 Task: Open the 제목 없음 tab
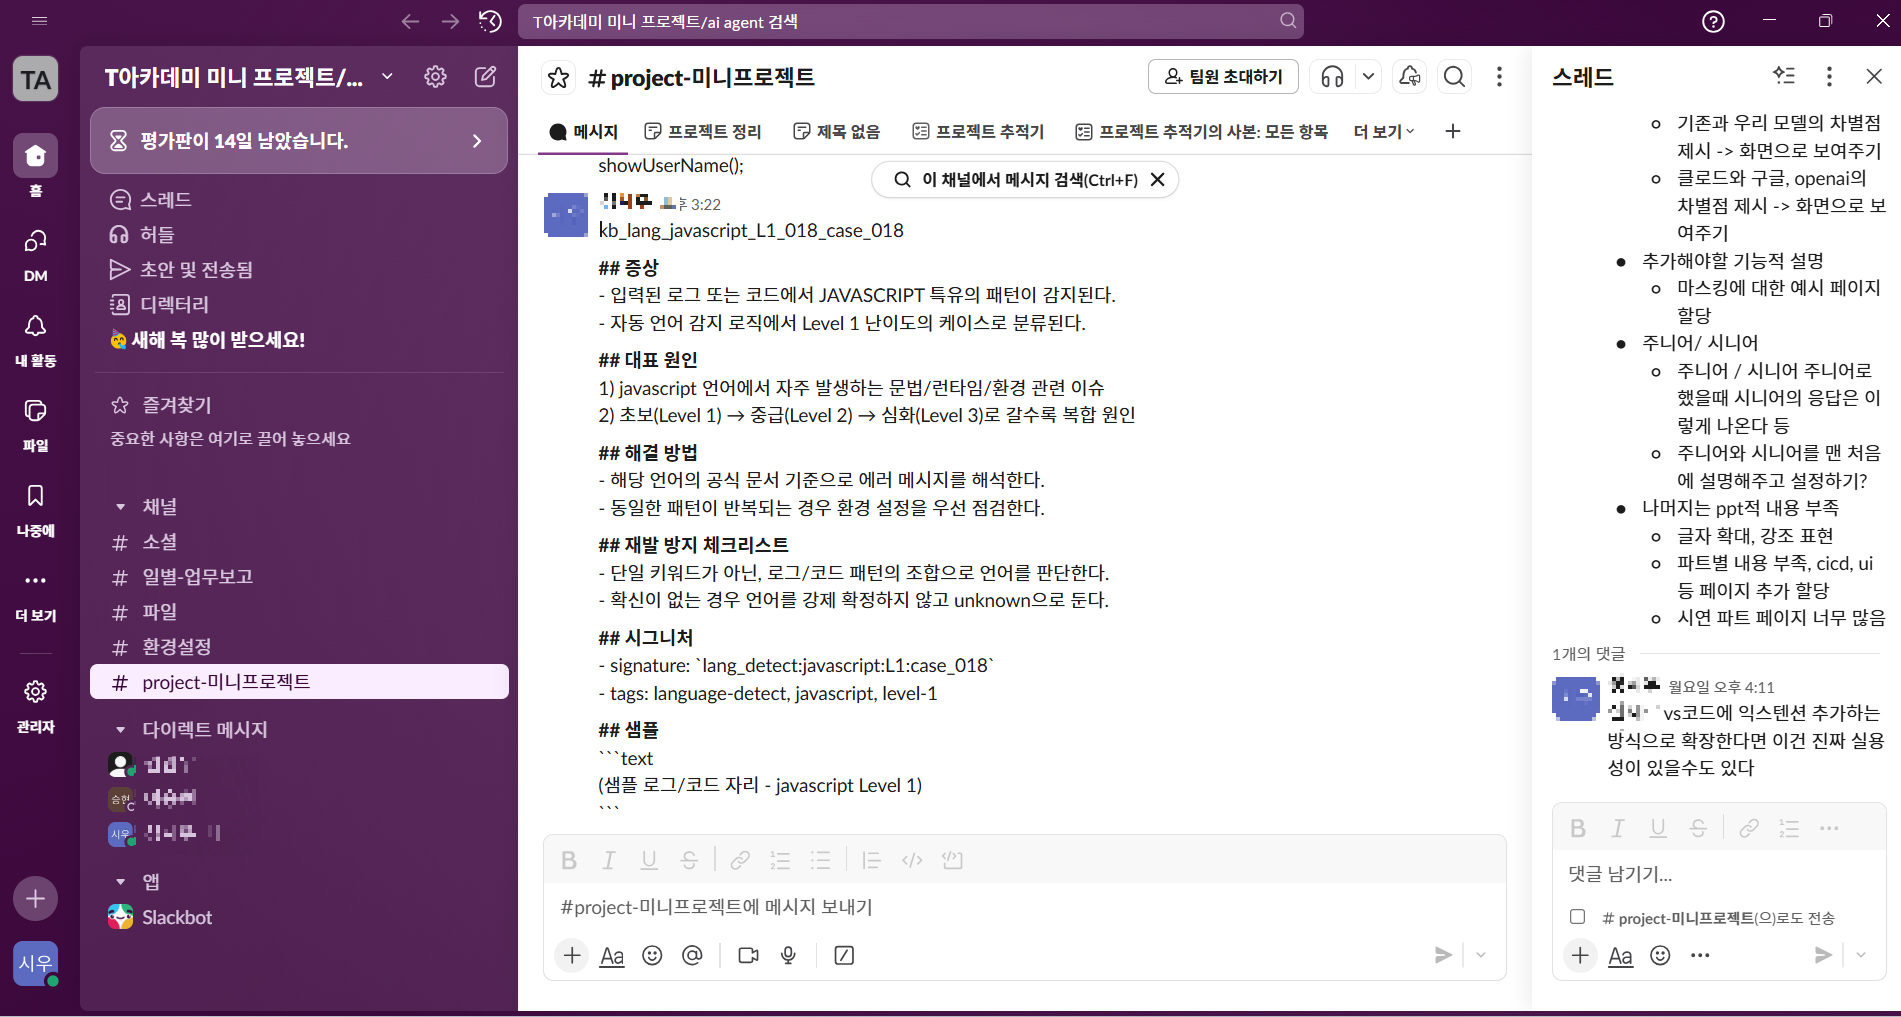(837, 132)
